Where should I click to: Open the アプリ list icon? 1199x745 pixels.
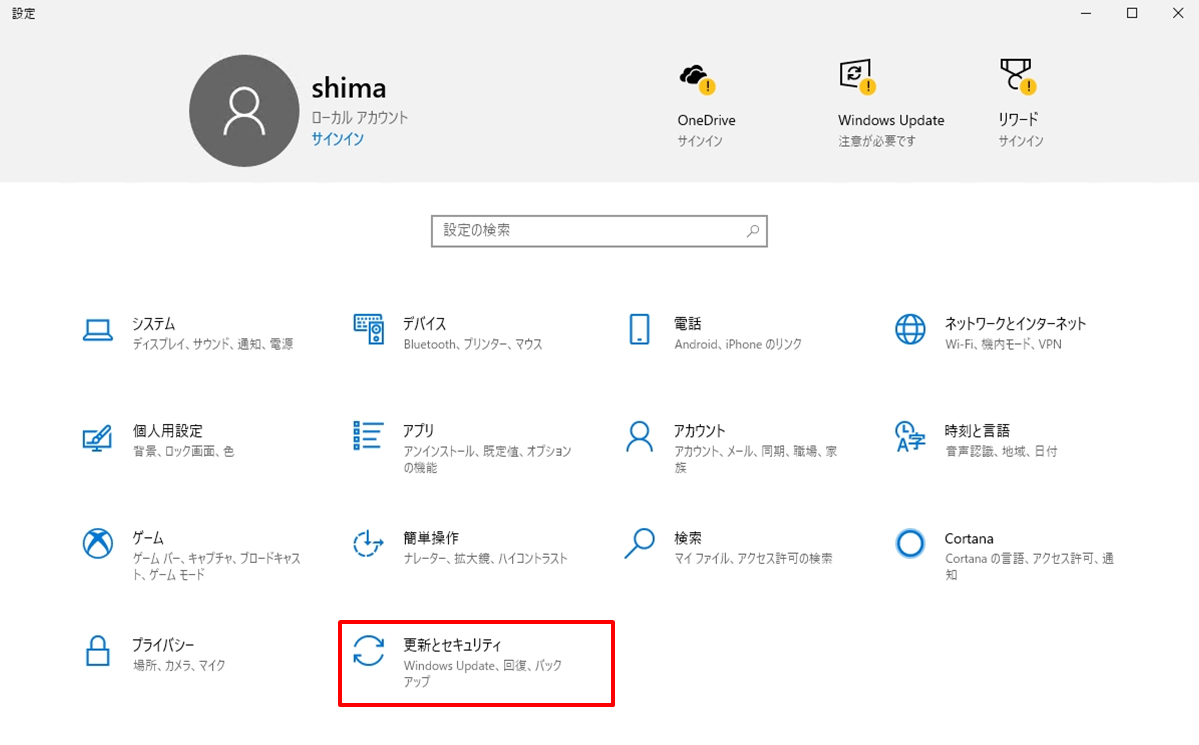(x=368, y=435)
